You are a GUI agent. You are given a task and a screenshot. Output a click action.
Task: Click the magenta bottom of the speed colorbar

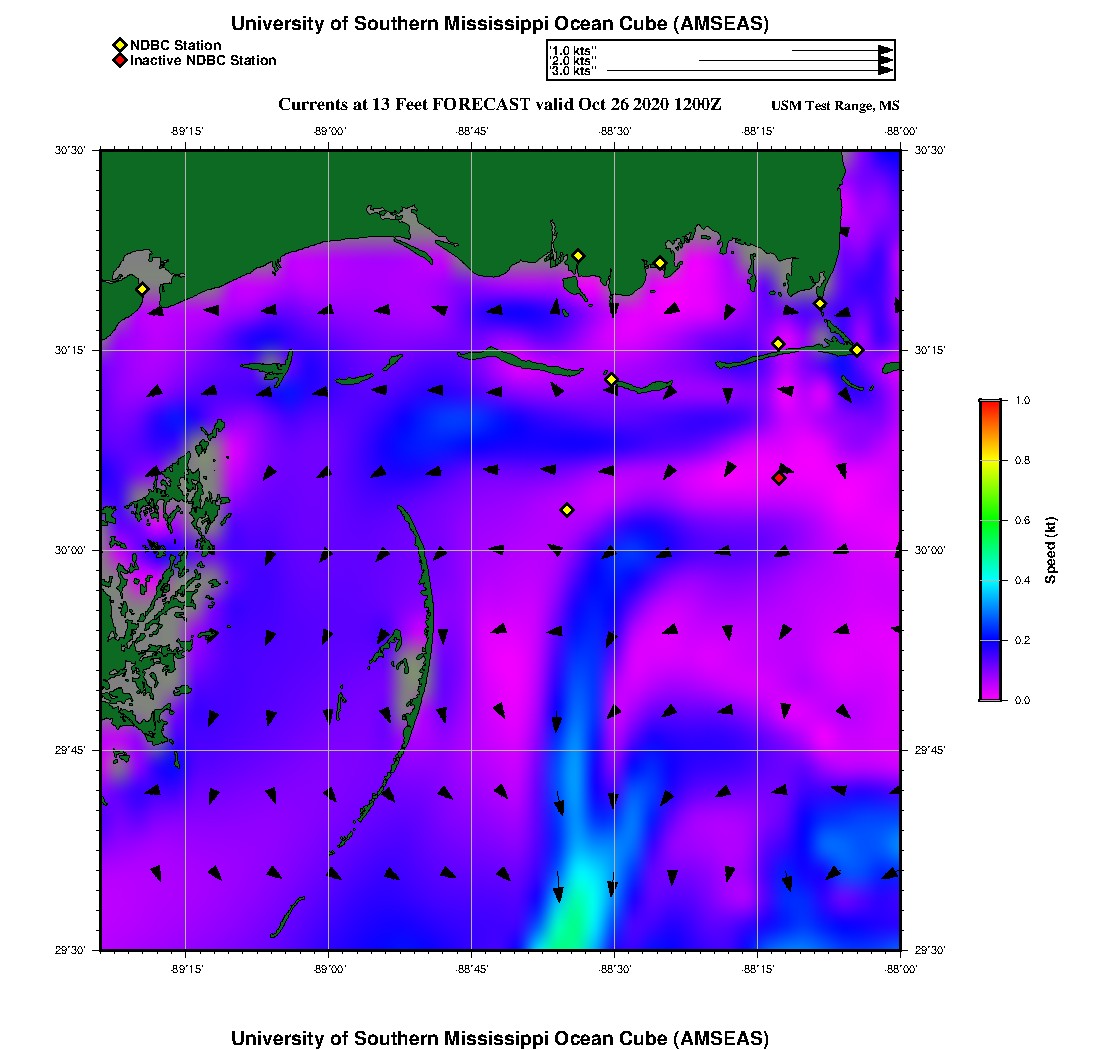coord(990,693)
